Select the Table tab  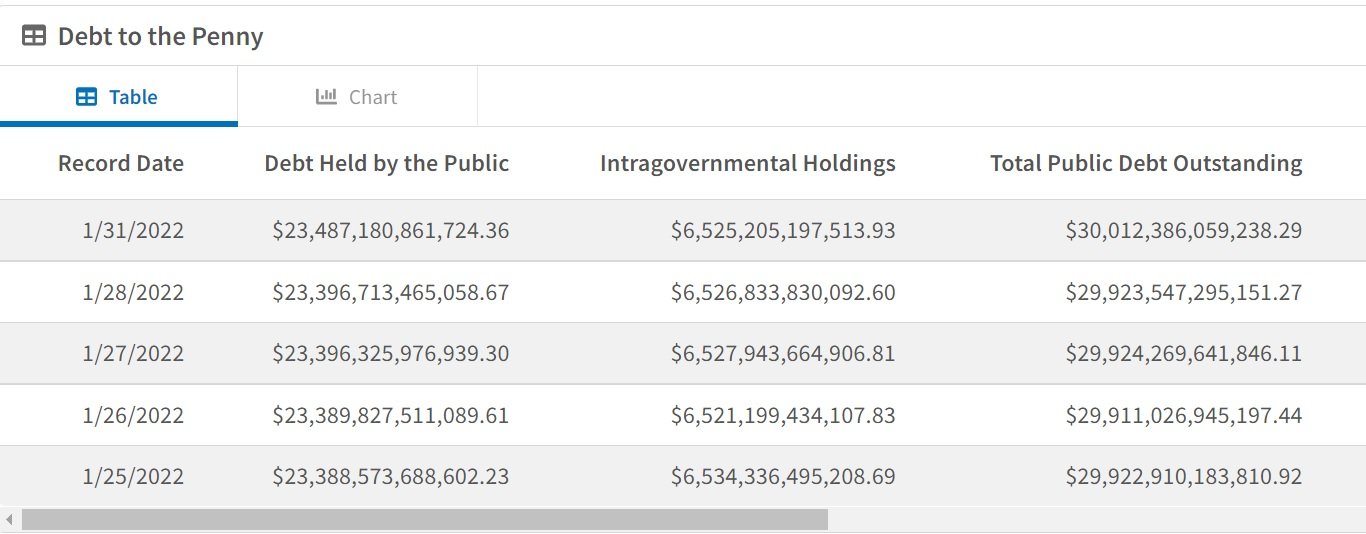click(118, 97)
